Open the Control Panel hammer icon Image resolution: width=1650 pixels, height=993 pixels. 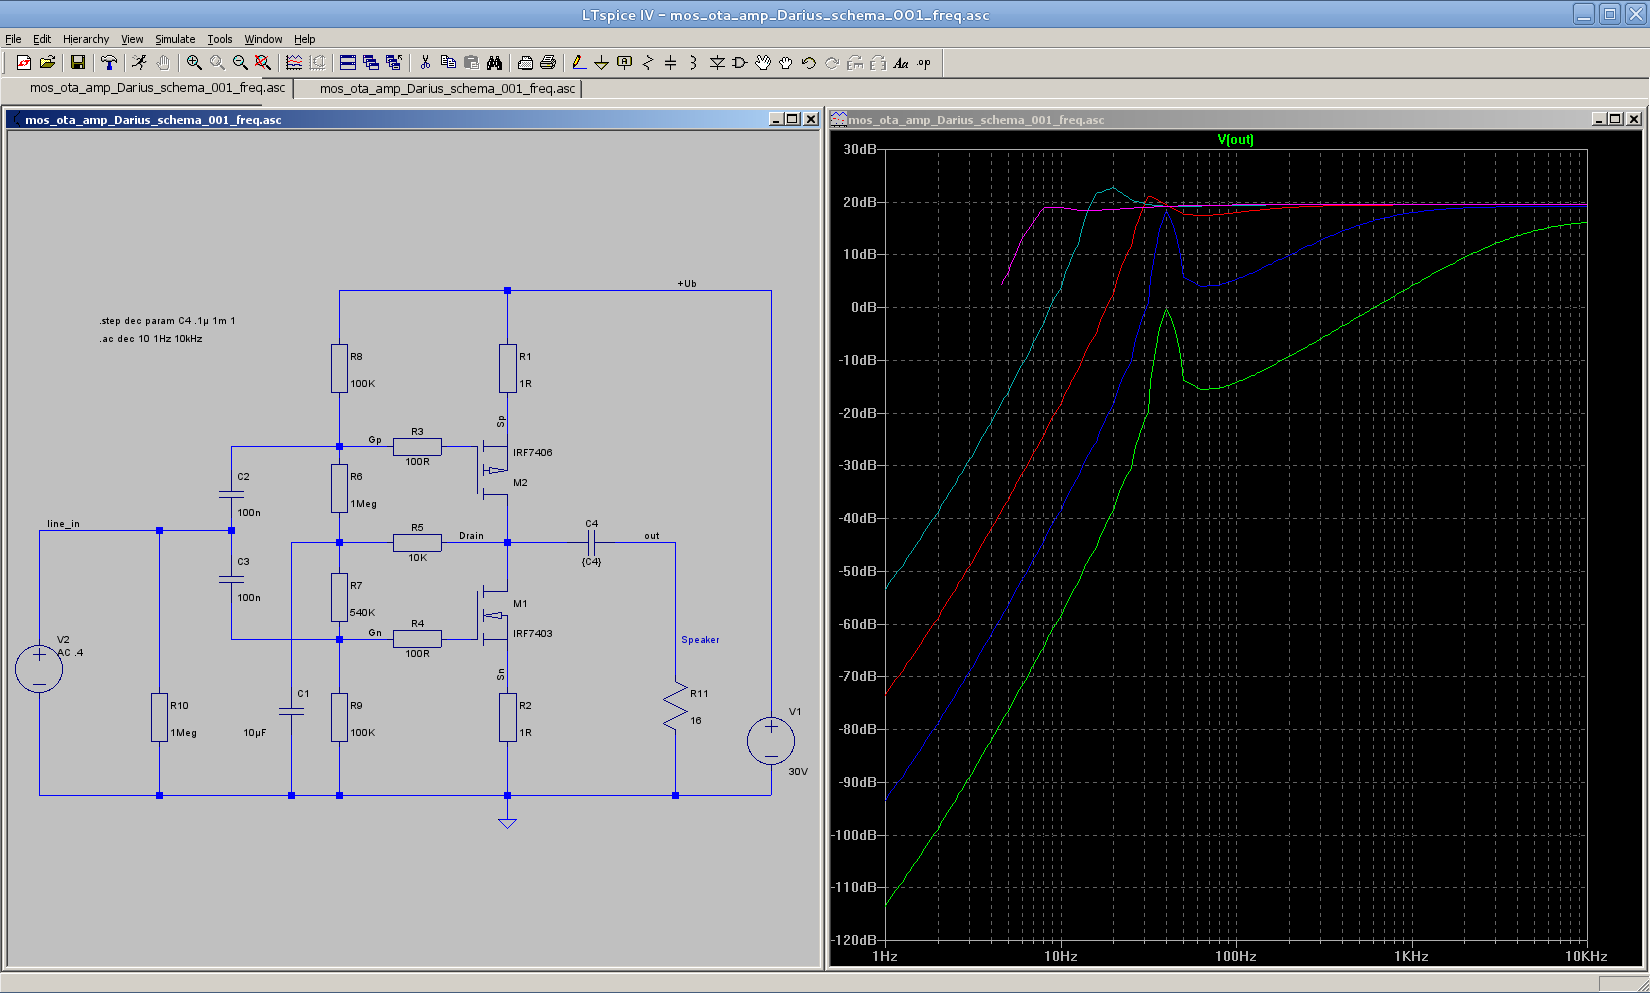tap(108, 62)
